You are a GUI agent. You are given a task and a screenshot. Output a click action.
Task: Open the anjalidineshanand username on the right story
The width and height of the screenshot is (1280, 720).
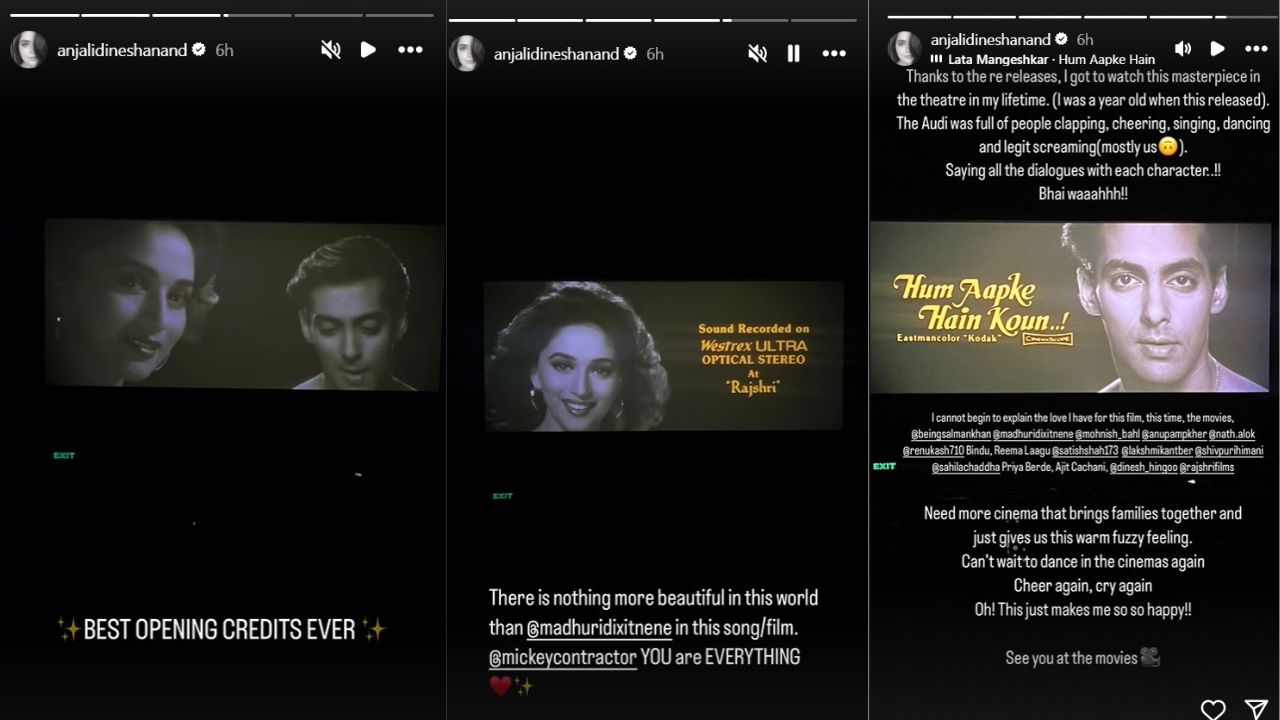[x=991, y=40]
